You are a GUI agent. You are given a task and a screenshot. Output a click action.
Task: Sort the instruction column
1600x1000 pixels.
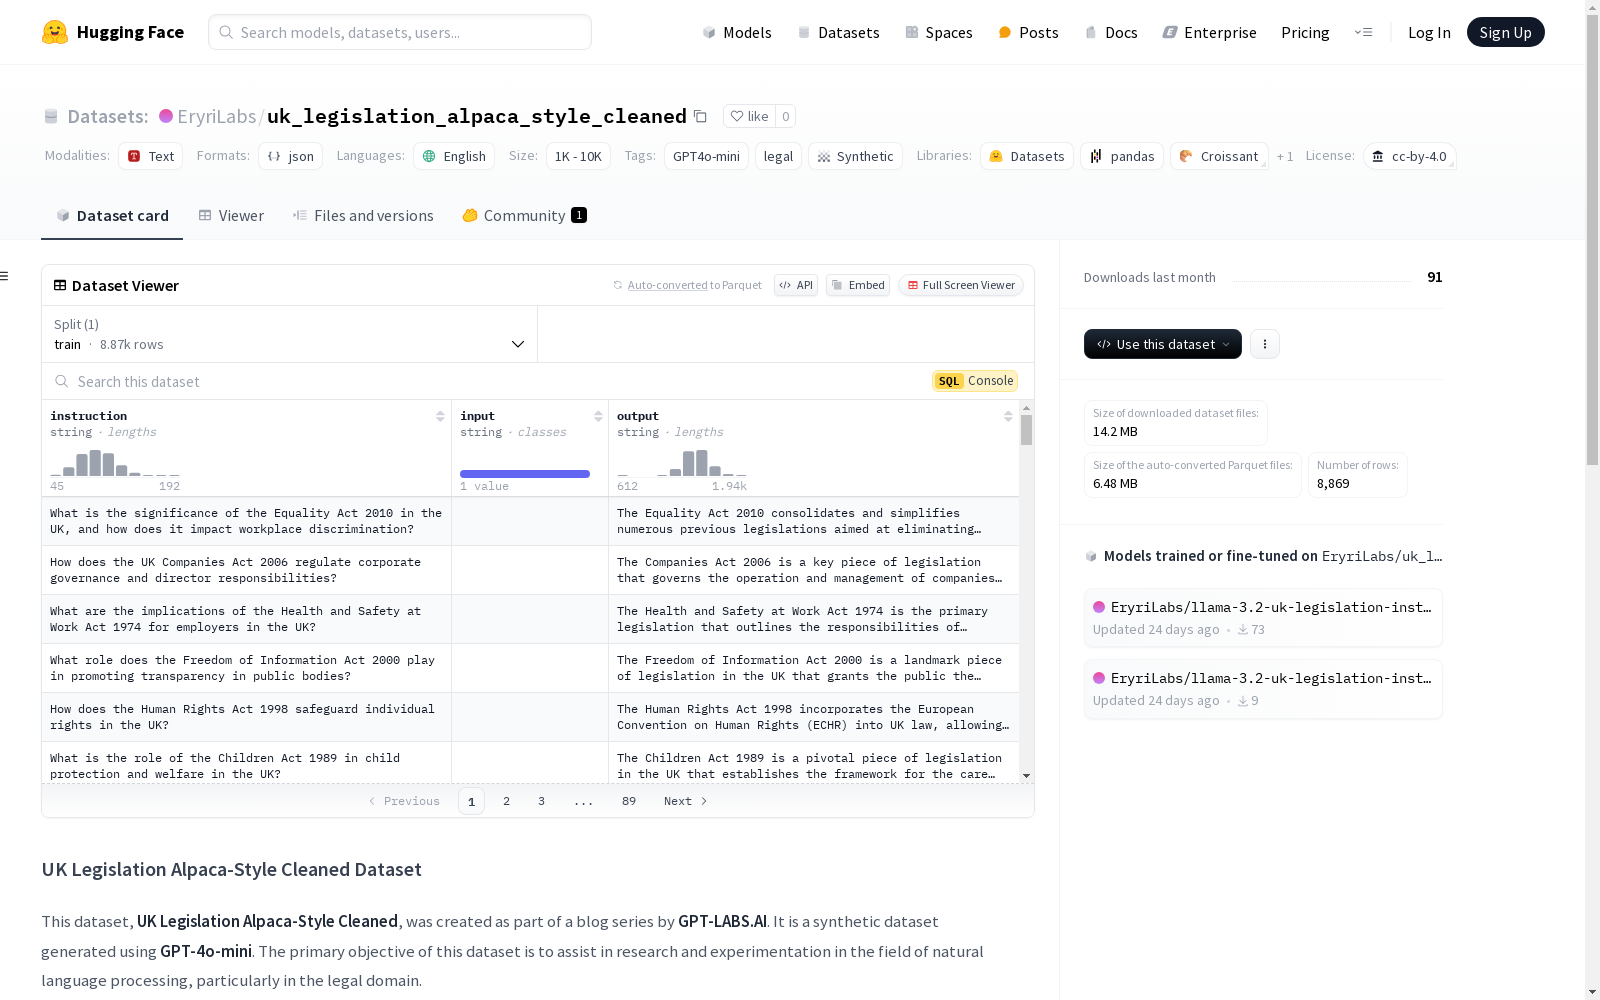point(440,416)
